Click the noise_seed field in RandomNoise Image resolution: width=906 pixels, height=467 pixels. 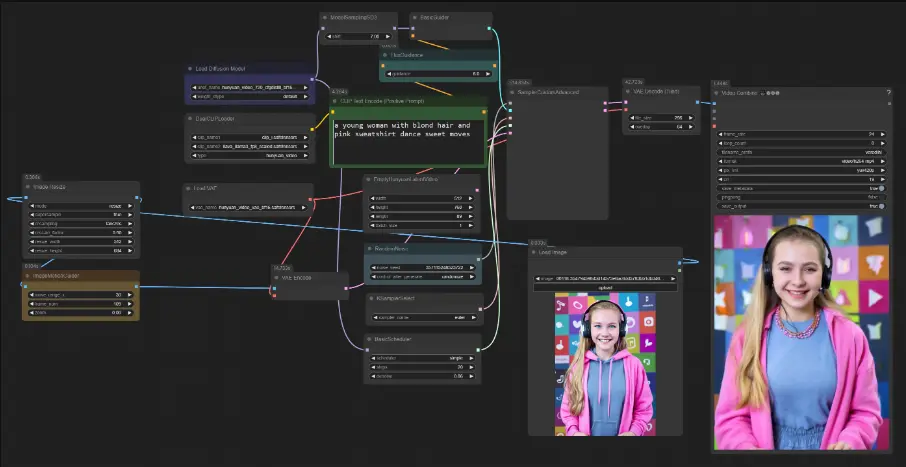(422, 268)
